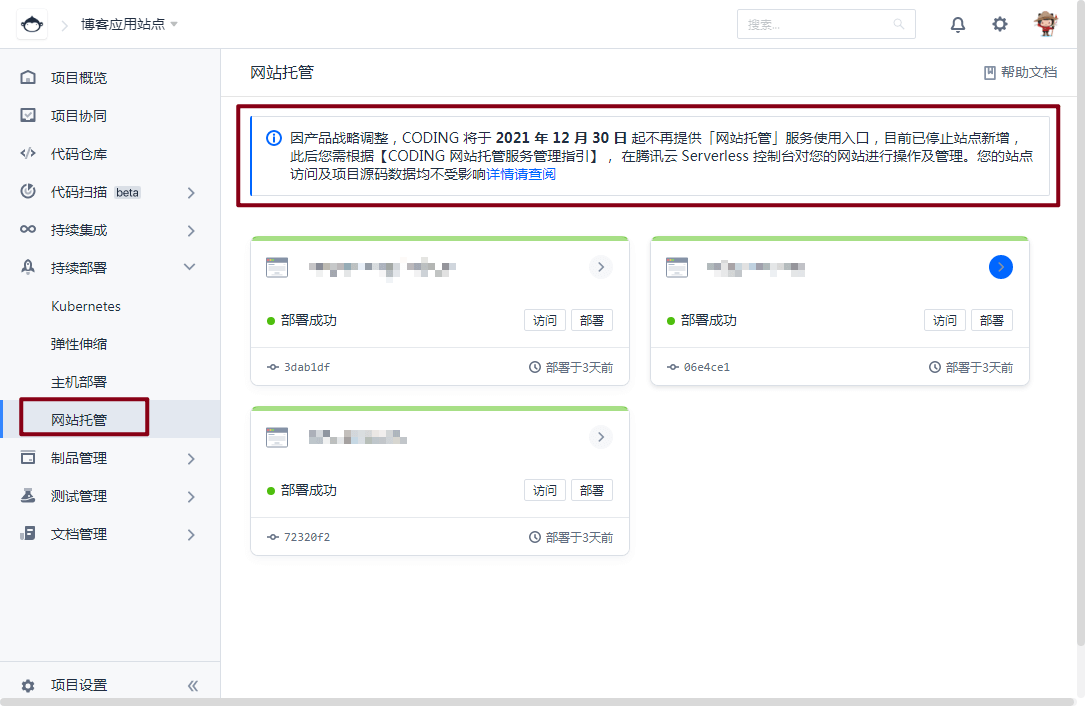This screenshot has width=1085, height=706.
Task: Expand the 代码扫描 submenu arrow
Action: (x=191, y=192)
